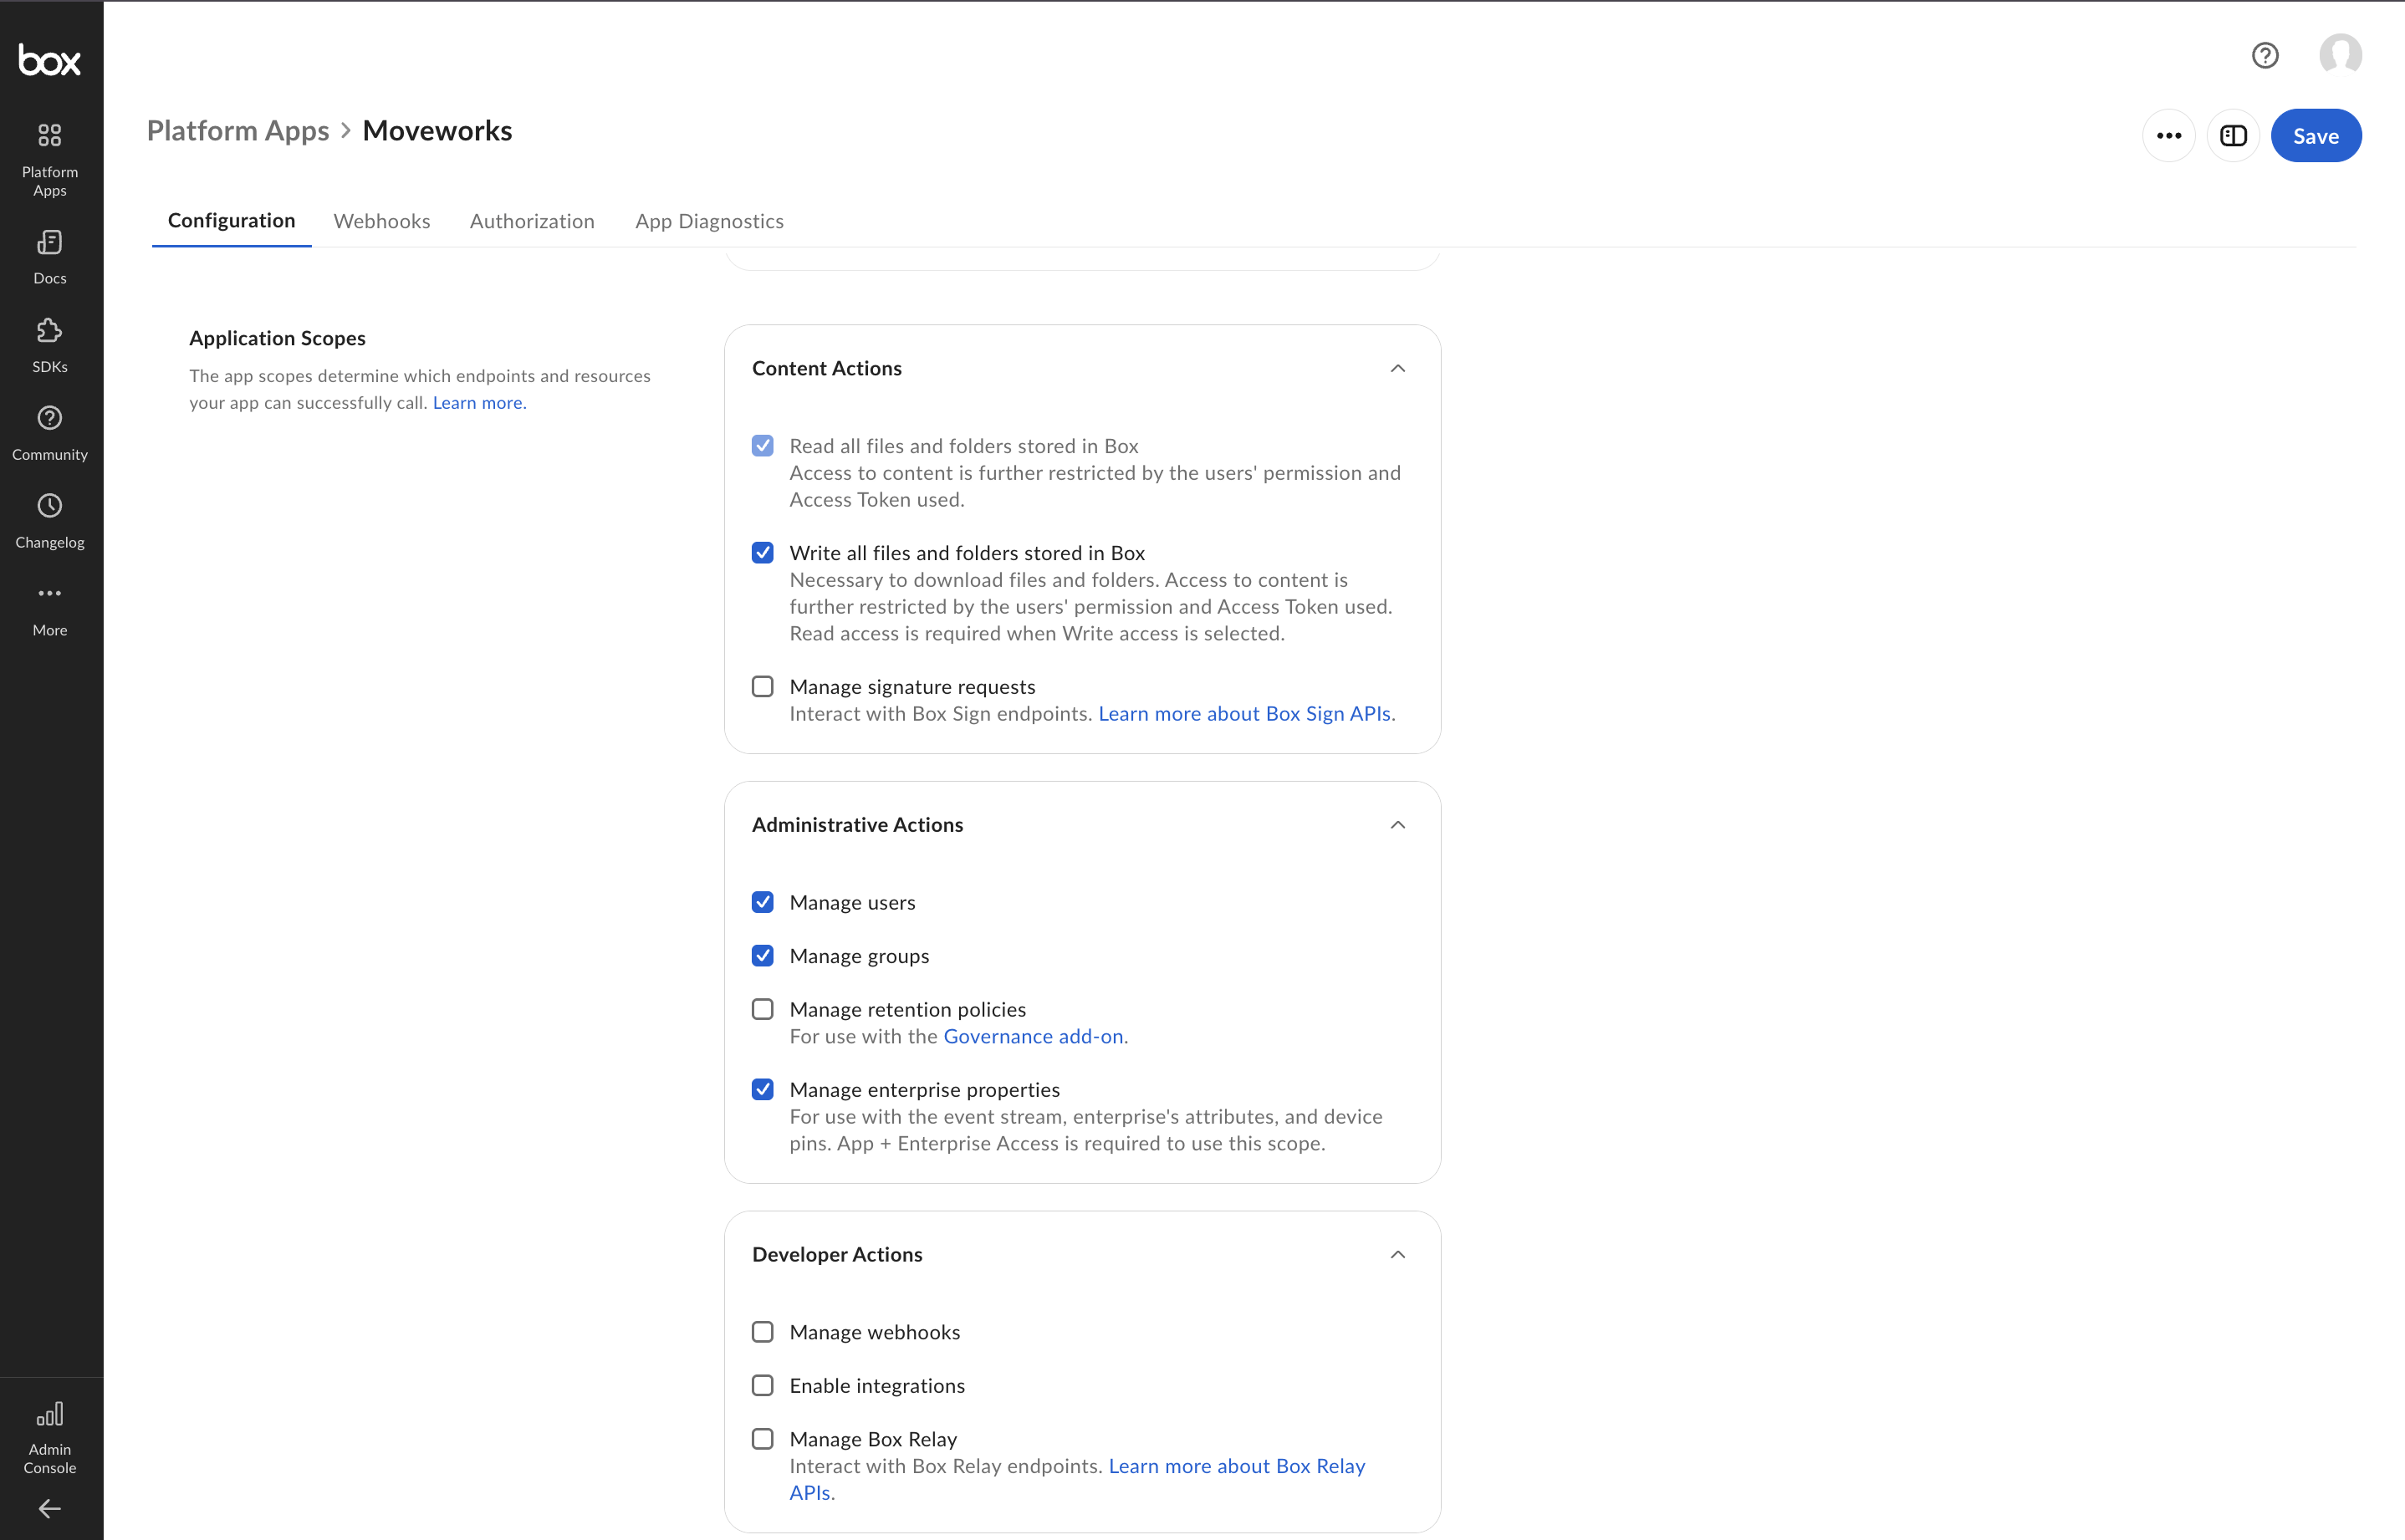2405x1540 pixels.
Task: Check Enable integrations box
Action: click(x=763, y=1386)
